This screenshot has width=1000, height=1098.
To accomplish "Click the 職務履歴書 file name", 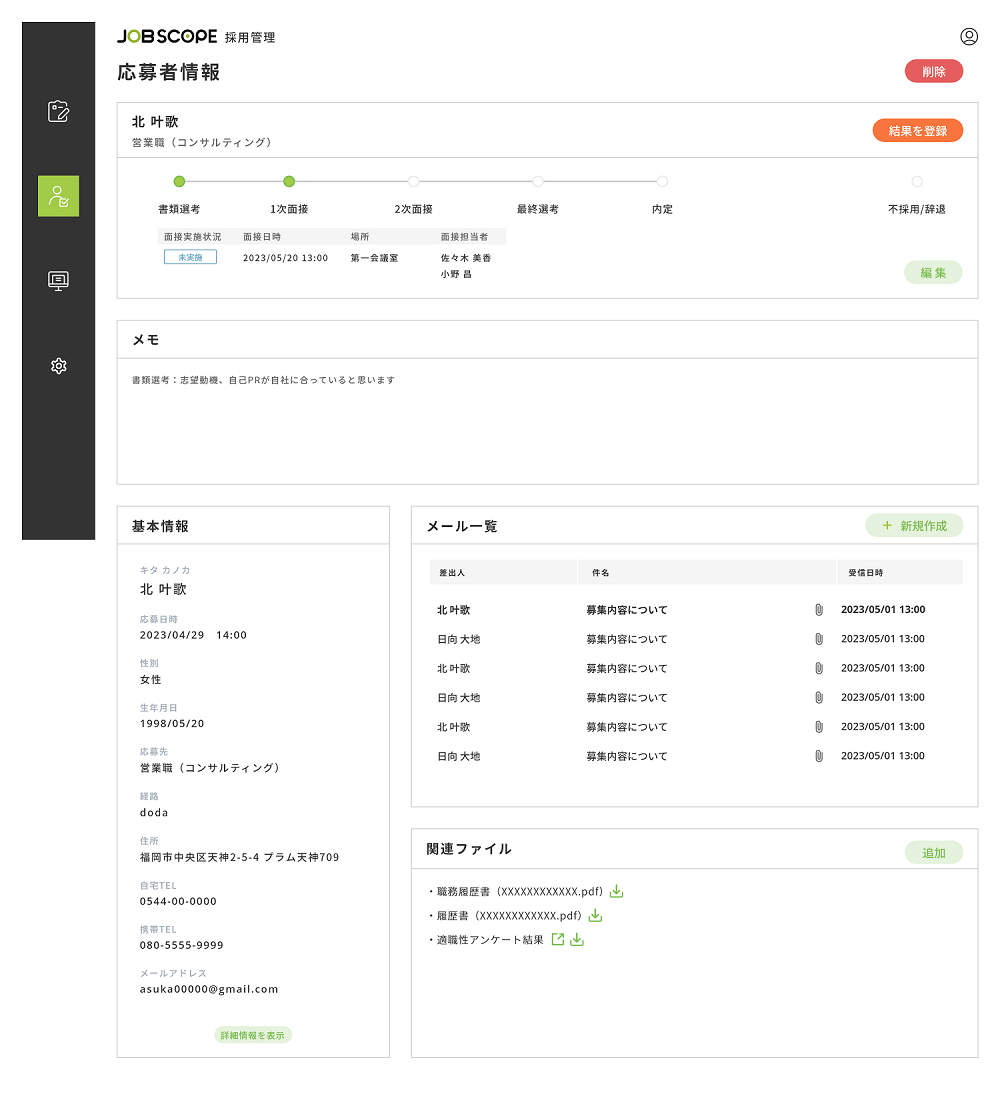I will coord(520,891).
